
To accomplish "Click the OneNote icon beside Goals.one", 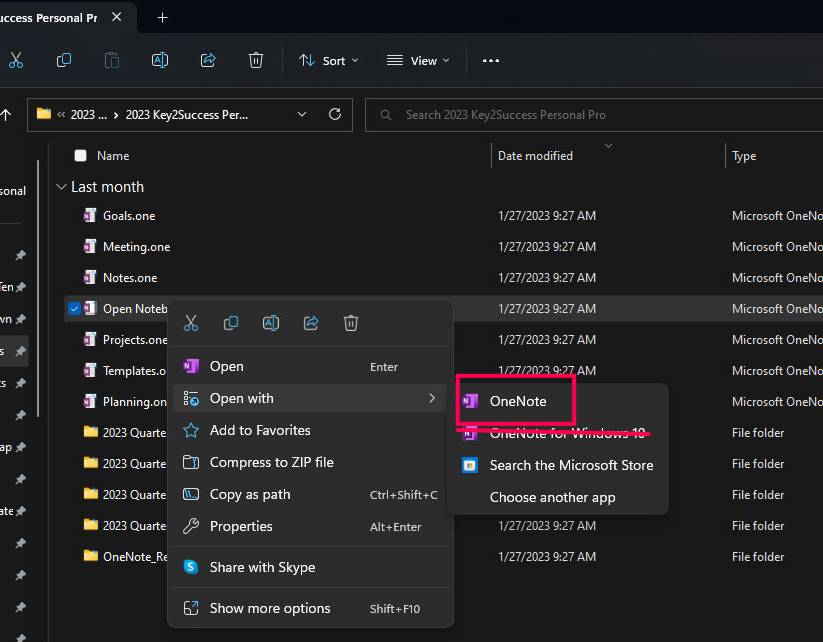I will tap(90, 215).
